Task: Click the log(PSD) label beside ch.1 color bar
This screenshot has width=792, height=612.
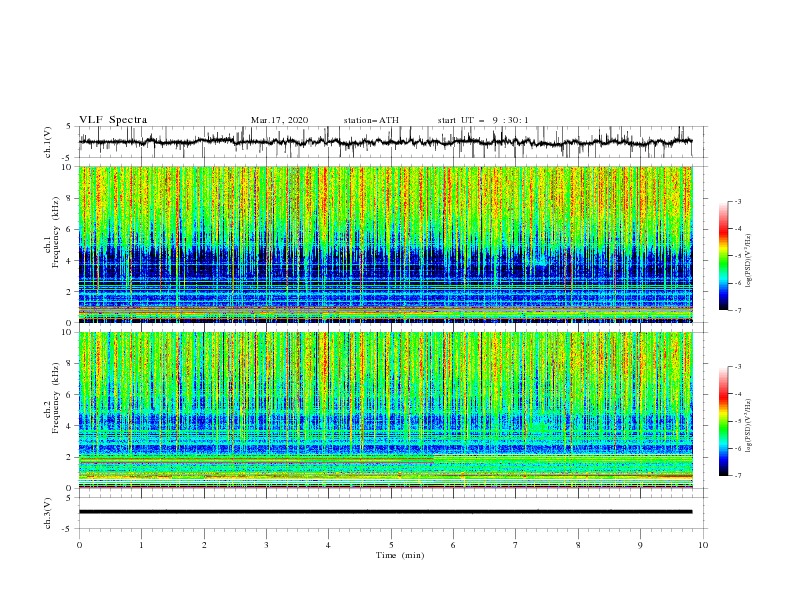Action: coord(749,261)
